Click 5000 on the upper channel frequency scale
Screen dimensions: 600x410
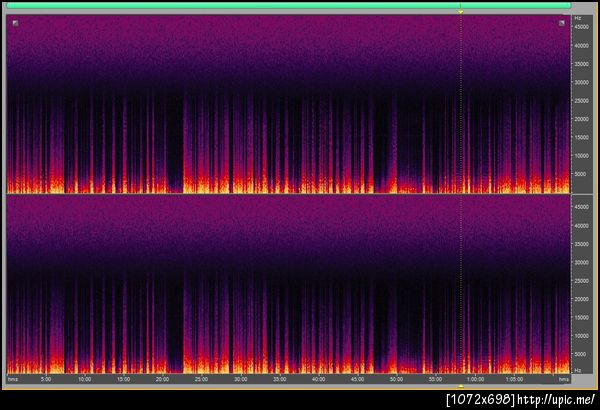pos(580,174)
